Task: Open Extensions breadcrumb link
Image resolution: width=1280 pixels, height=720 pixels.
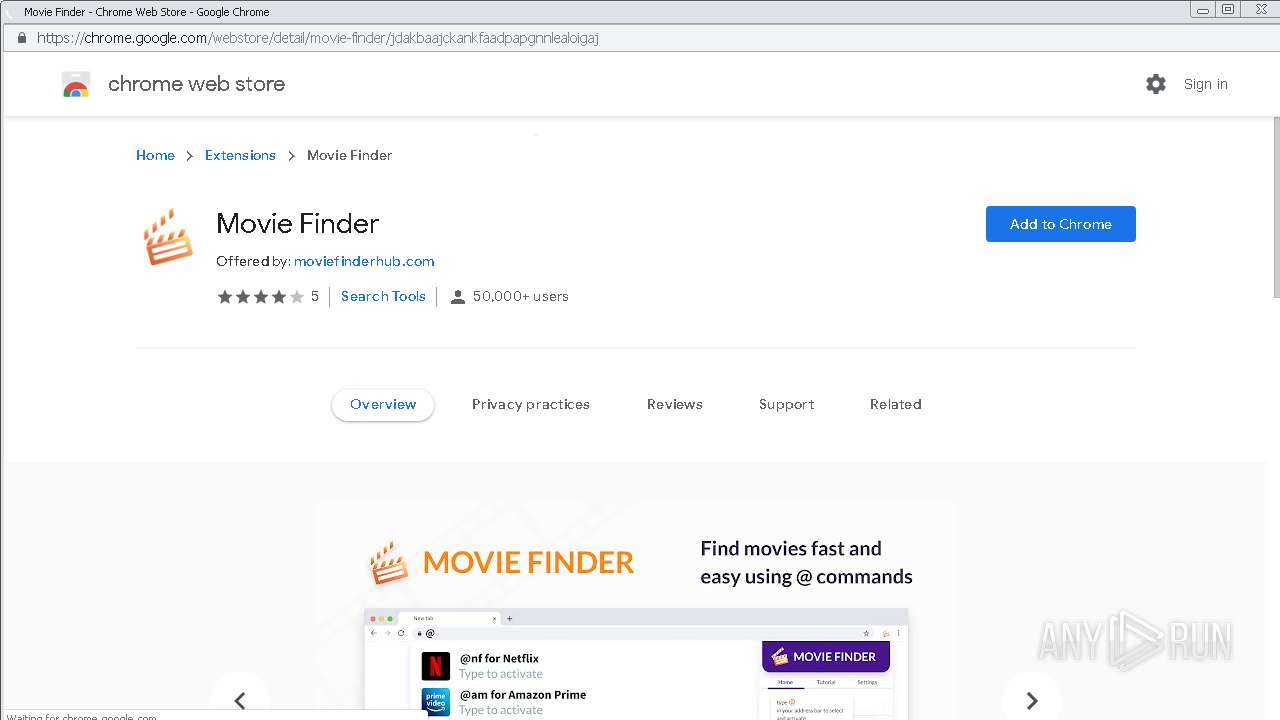Action: pyautogui.click(x=240, y=155)
